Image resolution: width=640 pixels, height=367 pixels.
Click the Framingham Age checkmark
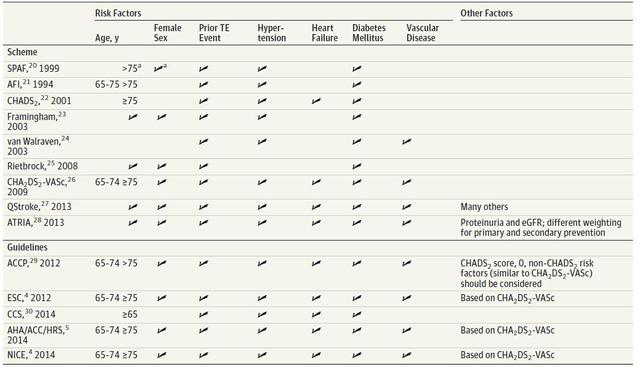pyautogui.click(x=133, y=117)
